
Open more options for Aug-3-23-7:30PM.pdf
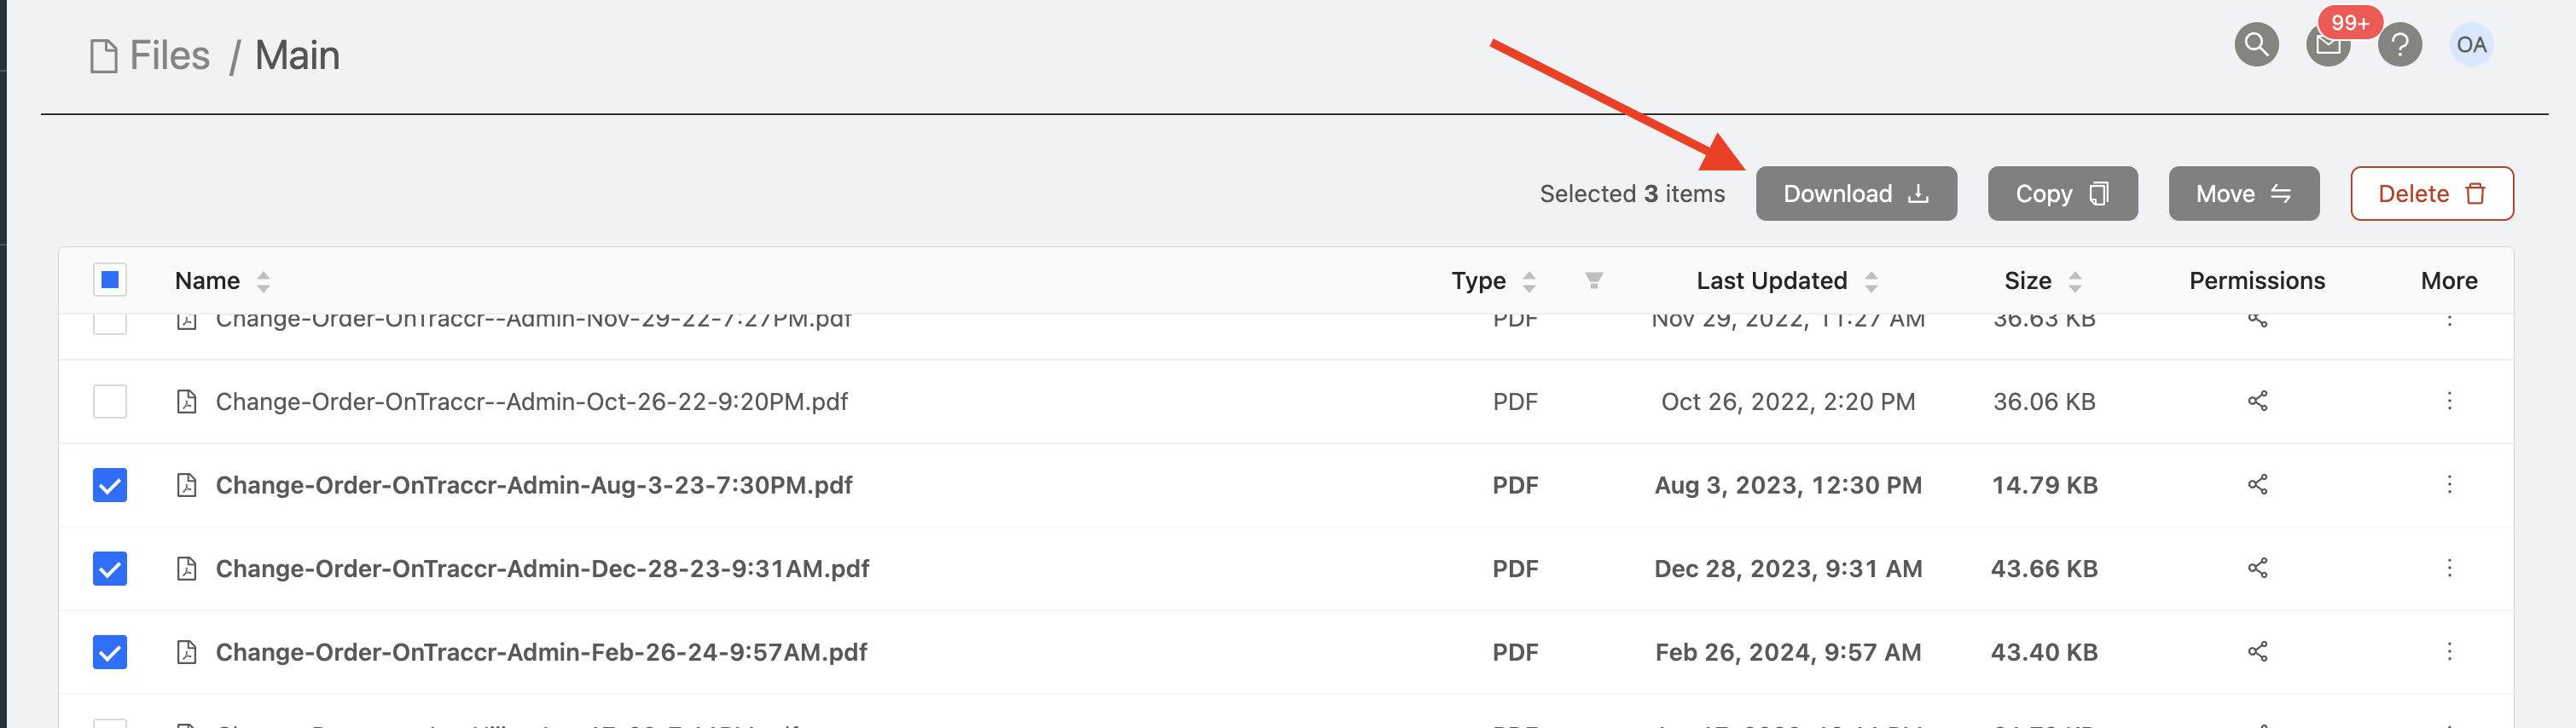coord(2449,485)
